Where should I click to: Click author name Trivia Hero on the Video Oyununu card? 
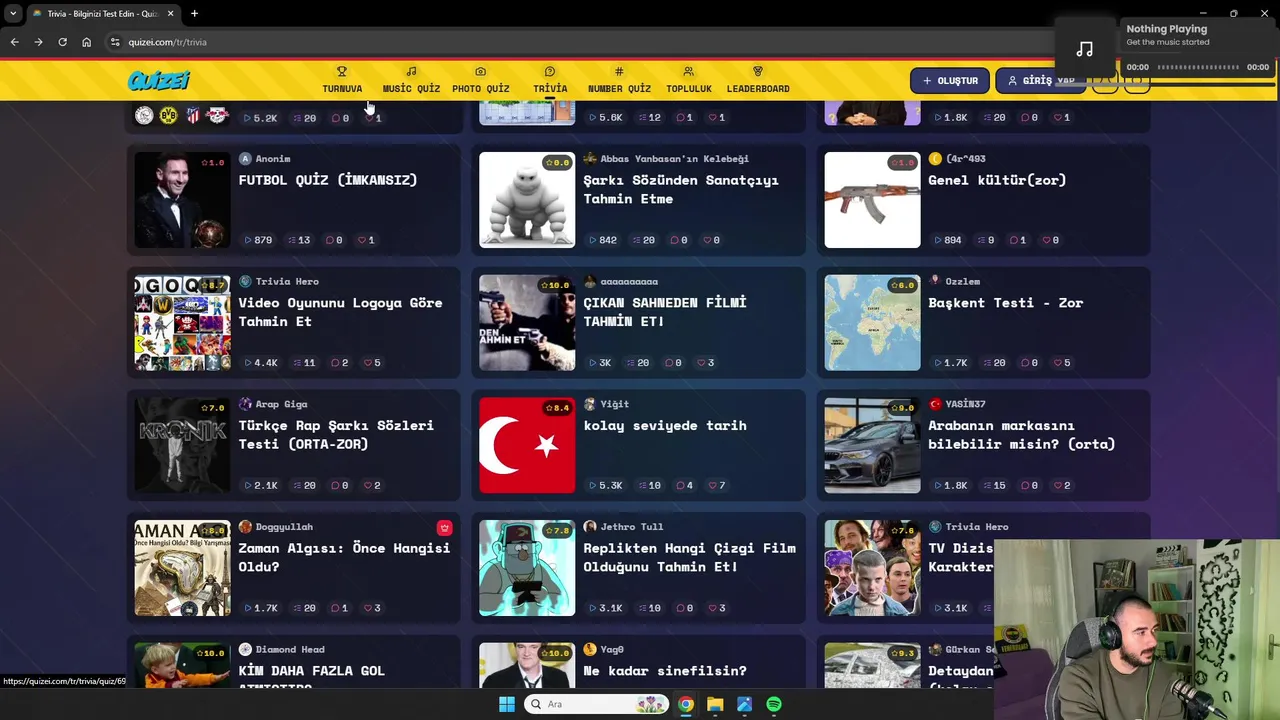point(287,282)
